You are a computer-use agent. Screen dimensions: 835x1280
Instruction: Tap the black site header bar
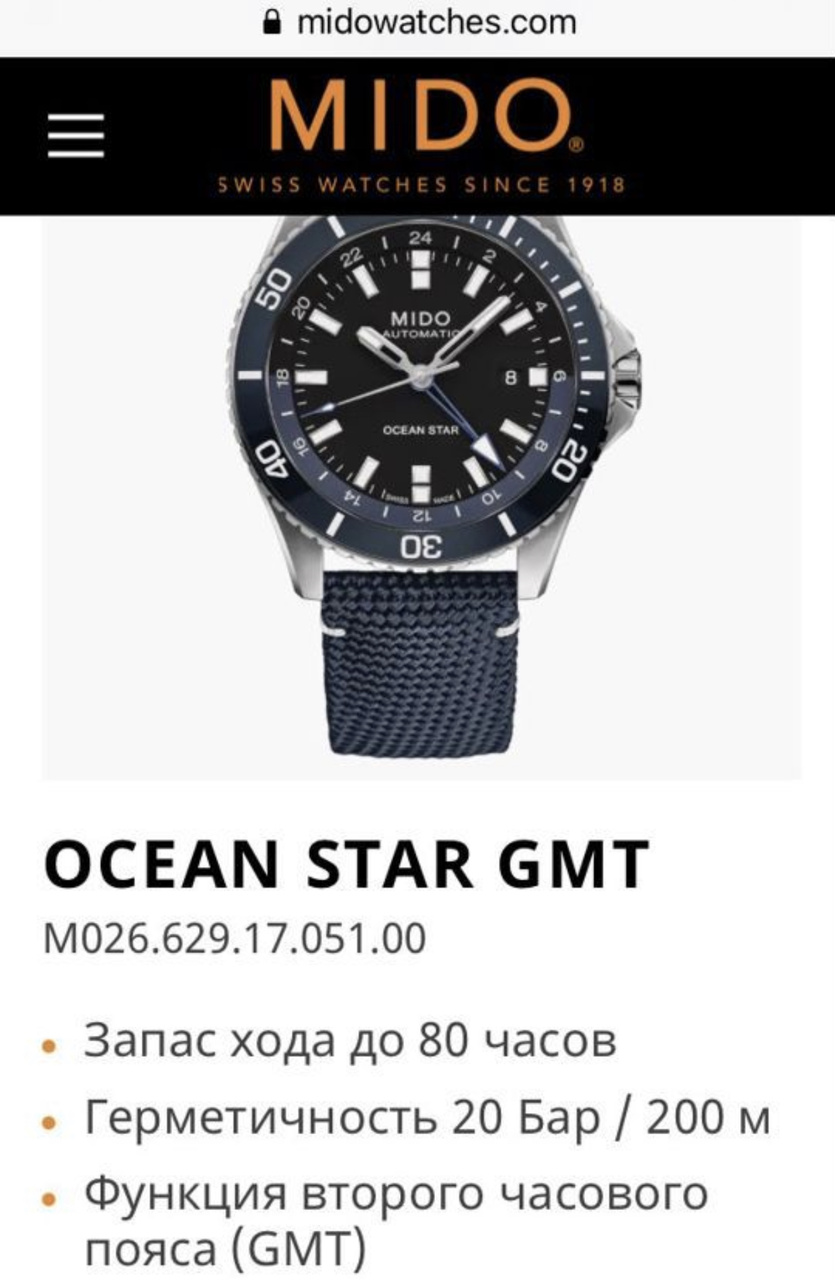[417, 136]
